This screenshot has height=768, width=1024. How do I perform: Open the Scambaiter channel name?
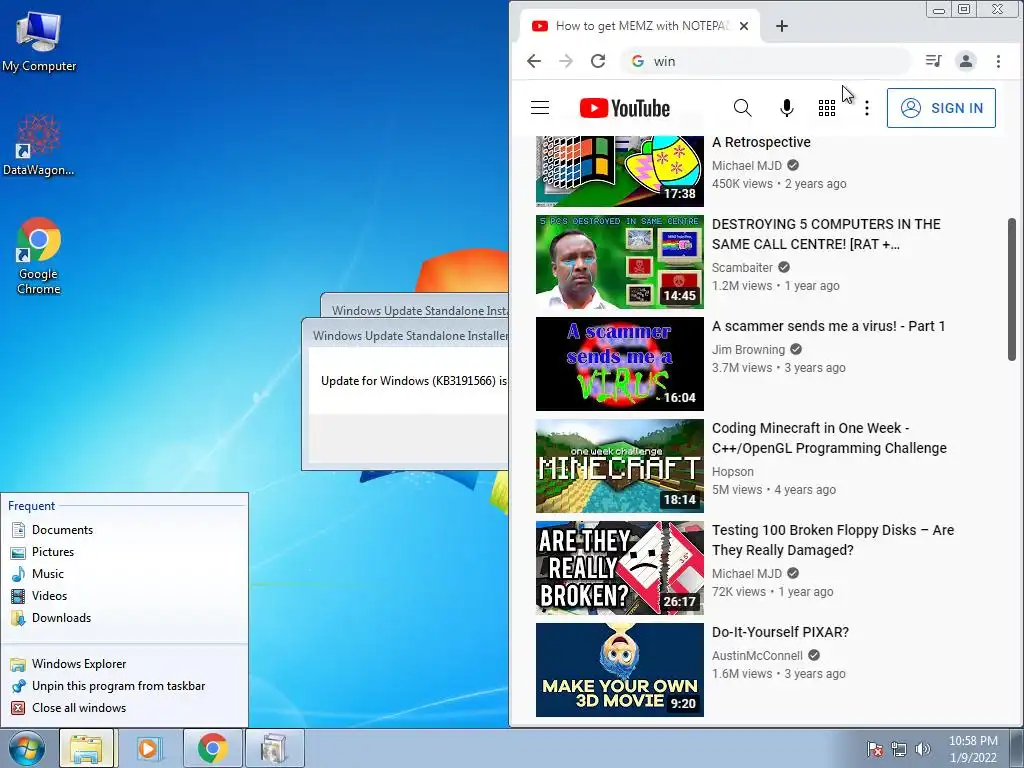[742, 267]
